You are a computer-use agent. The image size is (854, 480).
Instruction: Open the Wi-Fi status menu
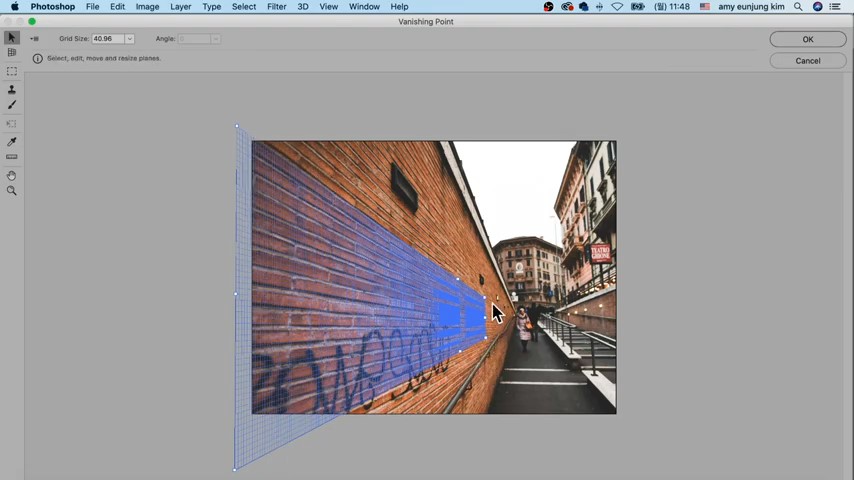617,7
